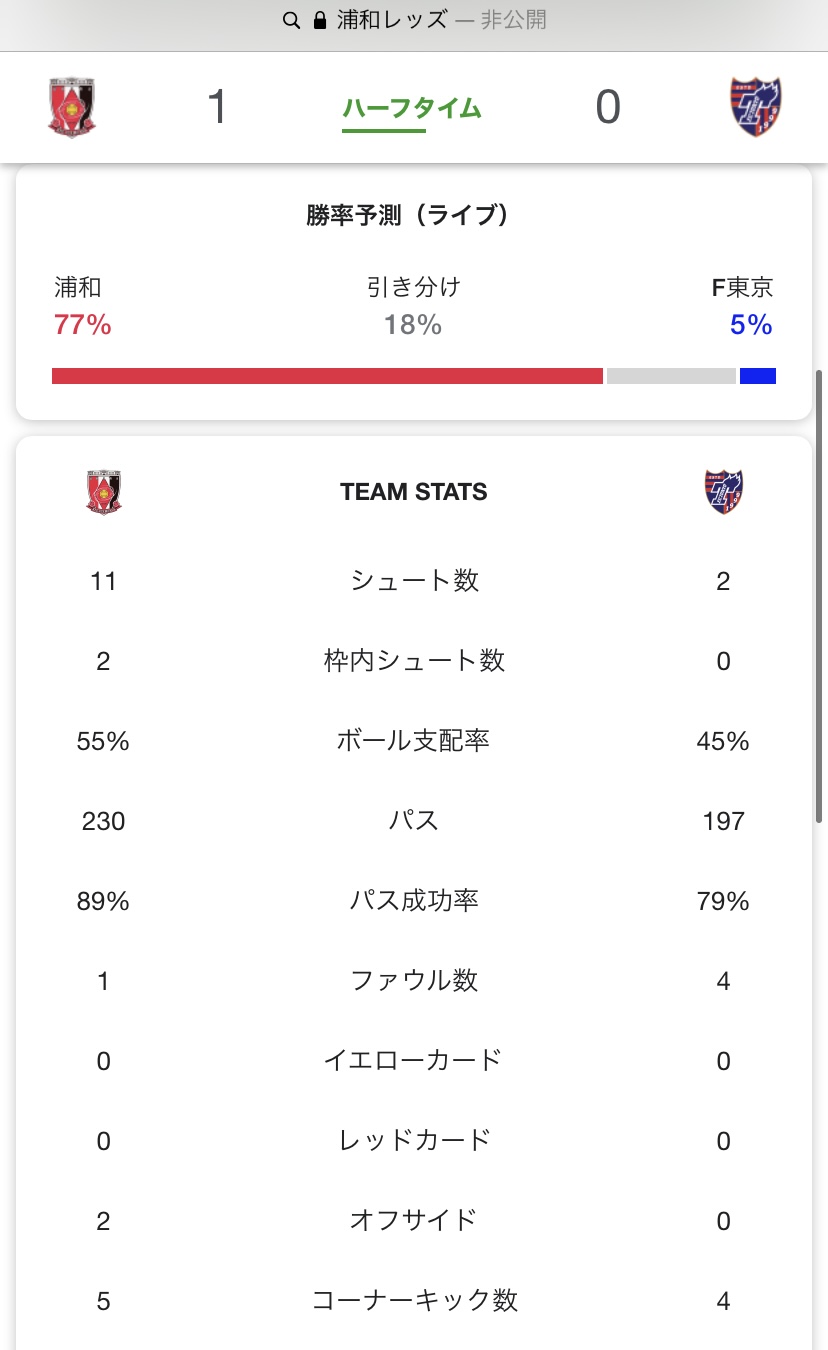Screen dimensions: 828x1350
Task: Tap the 浦和 77% win prediction
Action: click(82, 307)
